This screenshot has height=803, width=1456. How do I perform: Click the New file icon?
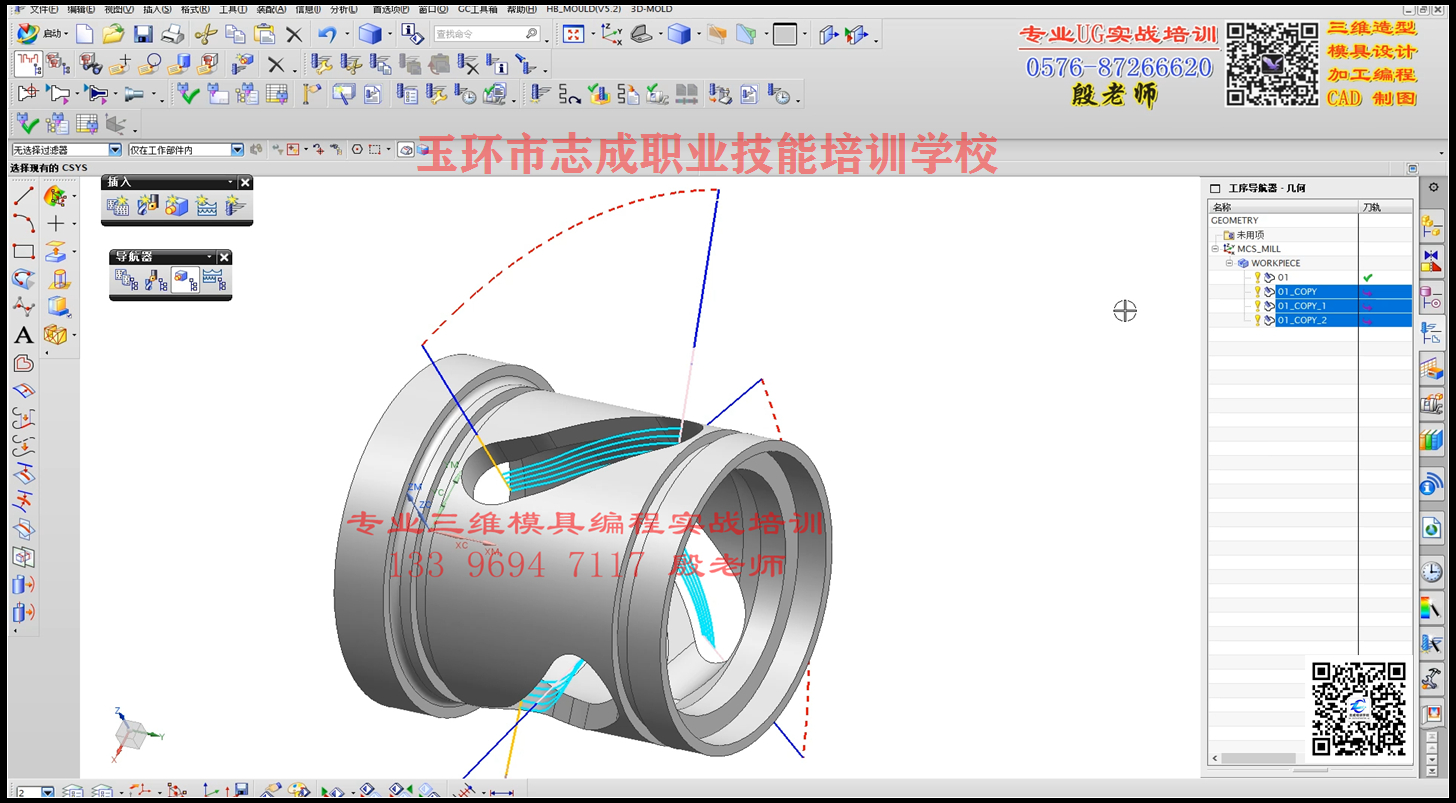tap(84, 34)
